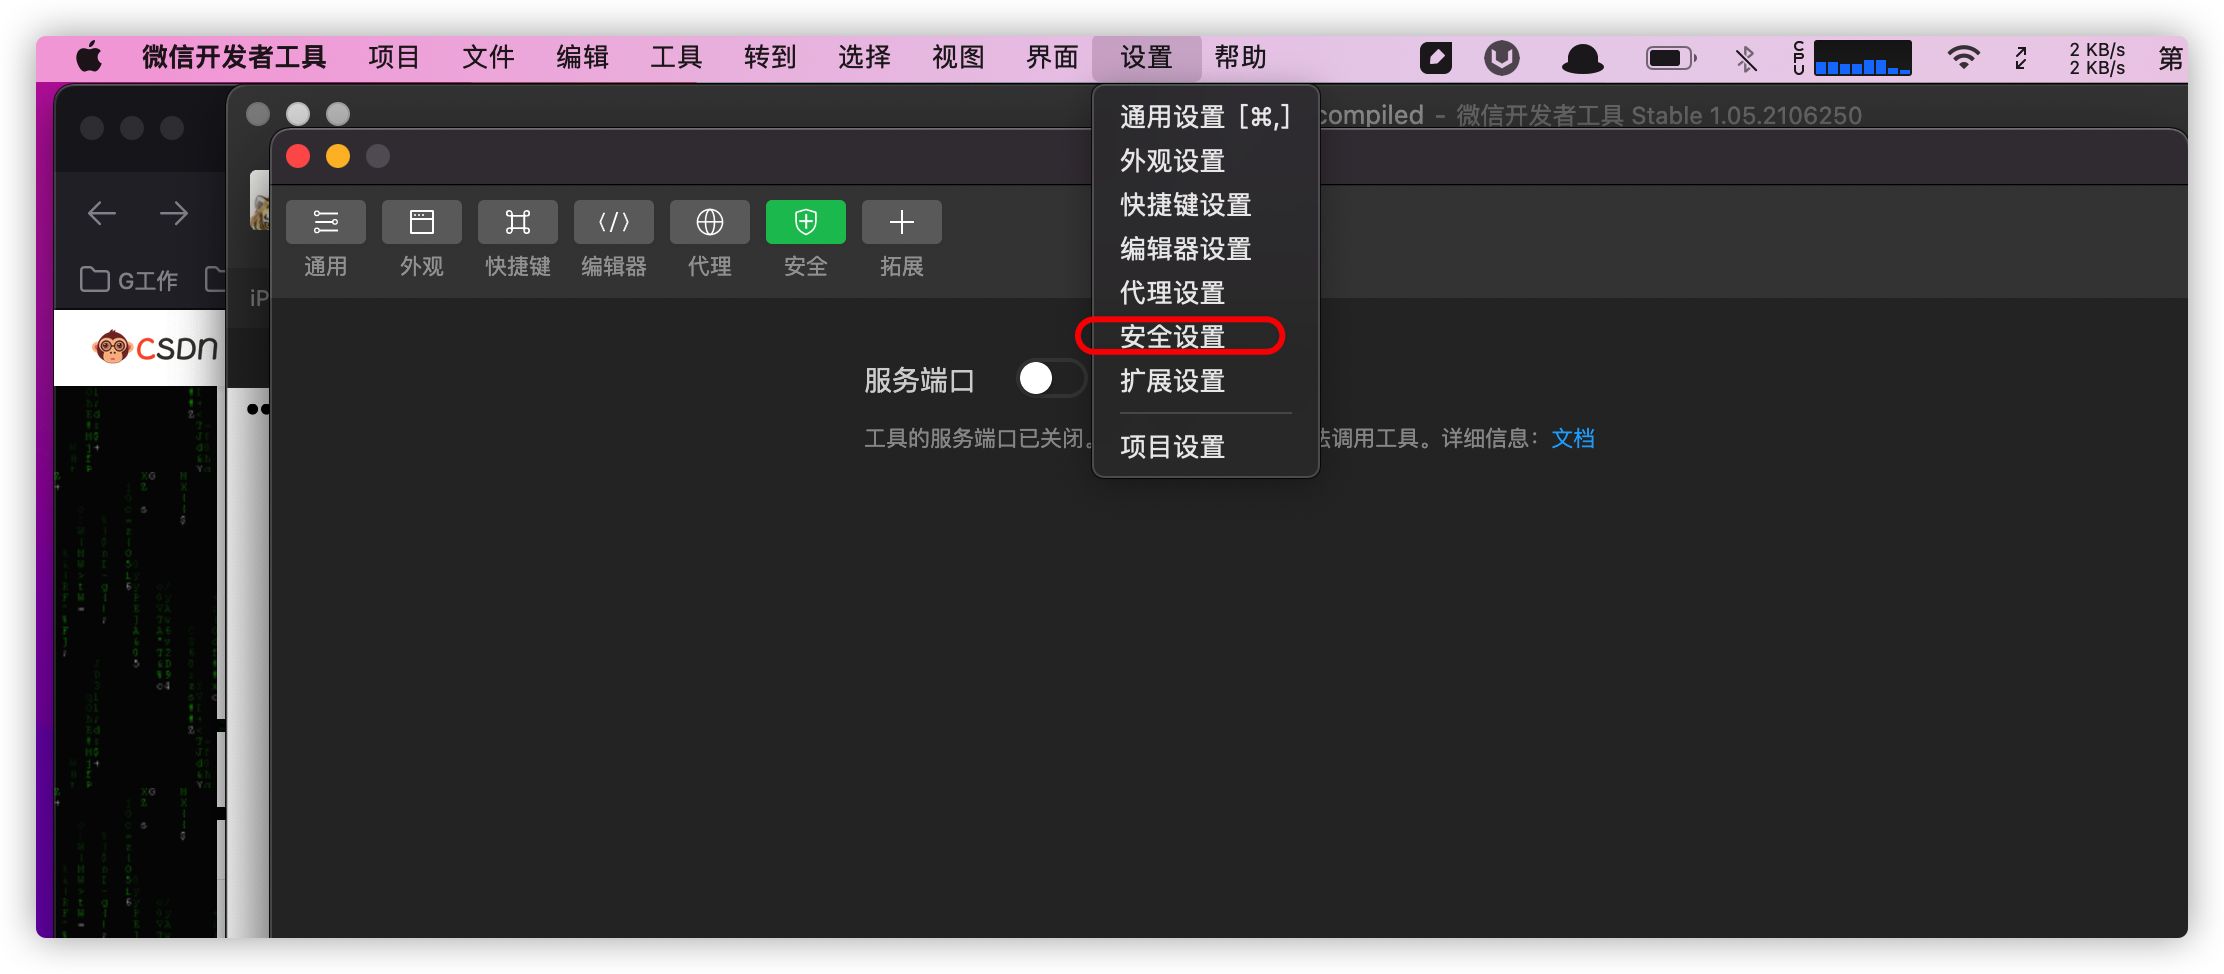Open the 设置 menu in menu bar
This screenshot has width=2224, height=974.
(1146, 57)
